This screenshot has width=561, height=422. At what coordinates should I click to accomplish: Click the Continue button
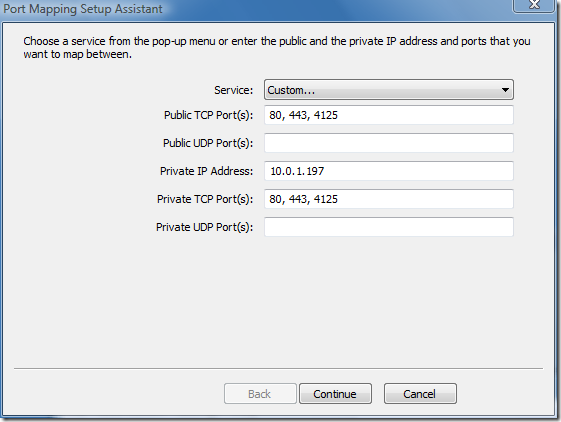[x=335, y=394]
